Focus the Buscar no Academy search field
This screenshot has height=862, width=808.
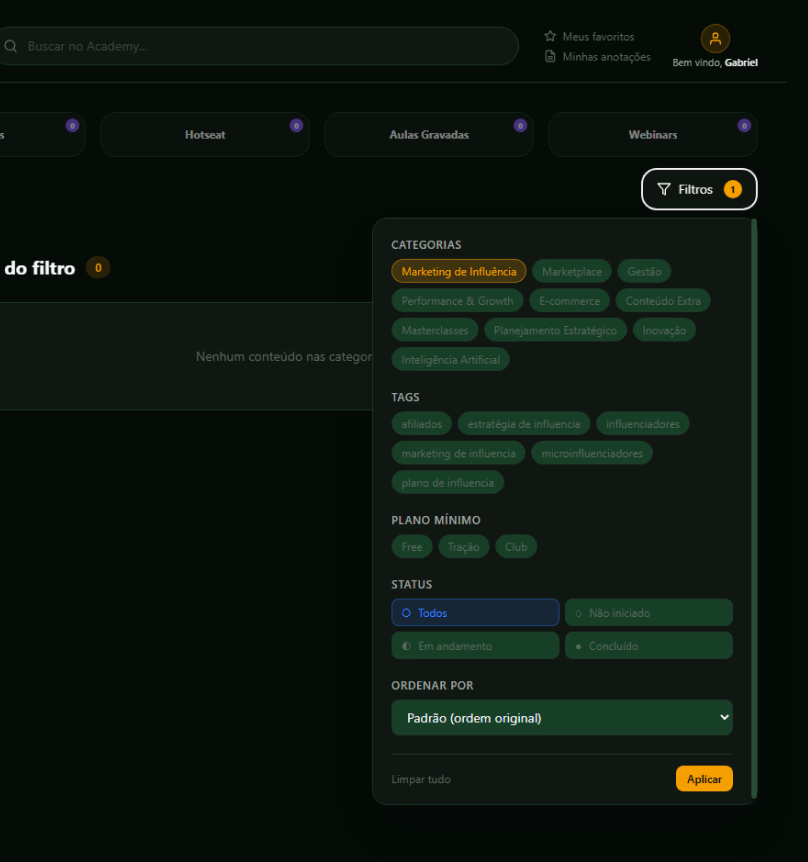tap(258, 46)
